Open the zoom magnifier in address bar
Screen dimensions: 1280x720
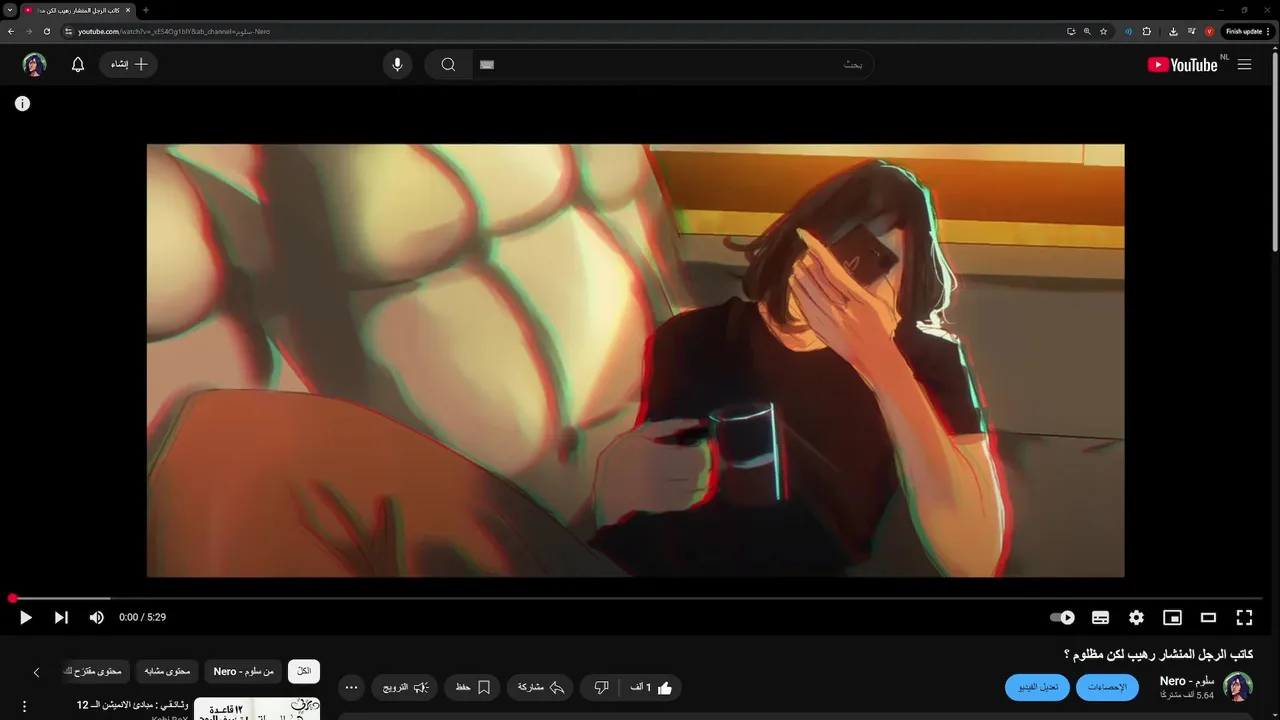pyautogui.click(x=1087, y=31)
